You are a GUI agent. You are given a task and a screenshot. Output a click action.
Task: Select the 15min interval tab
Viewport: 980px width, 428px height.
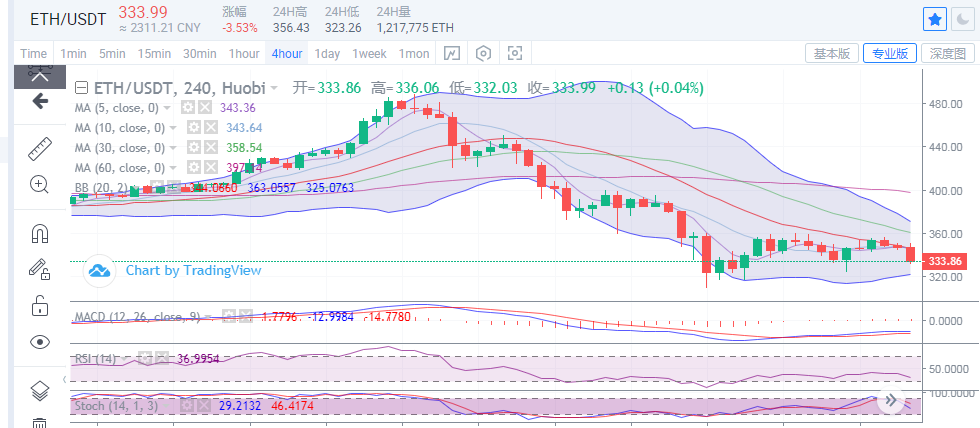154,53
